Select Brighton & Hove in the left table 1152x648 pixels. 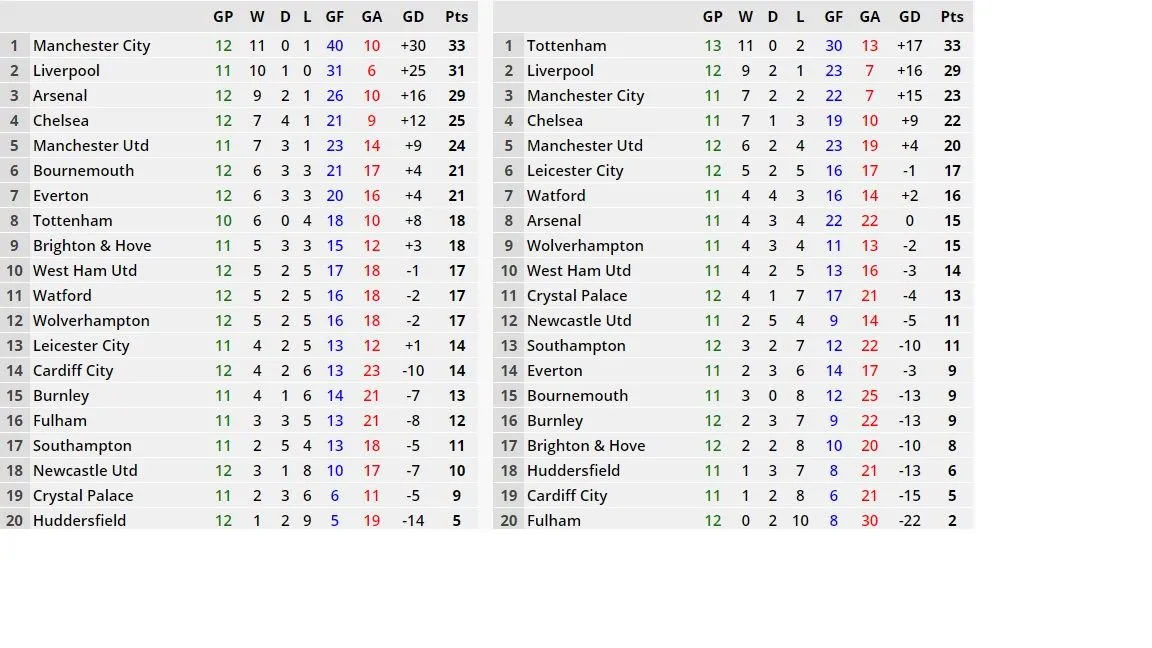pyautogui.click(x=92, y=246)
